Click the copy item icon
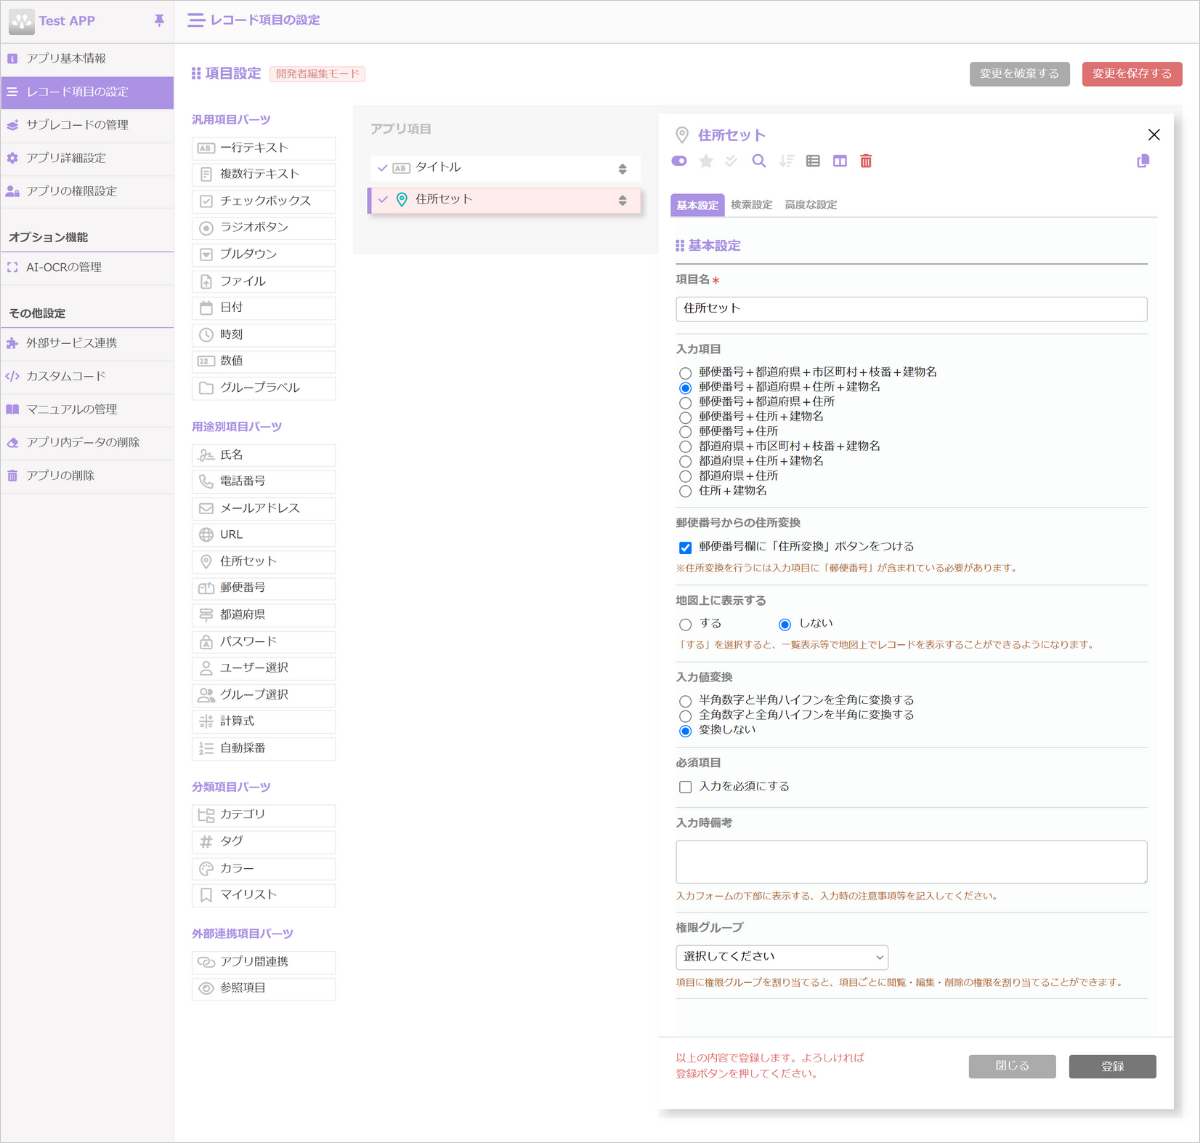The image size is (1200, 1143). [x=1143, y=161]
